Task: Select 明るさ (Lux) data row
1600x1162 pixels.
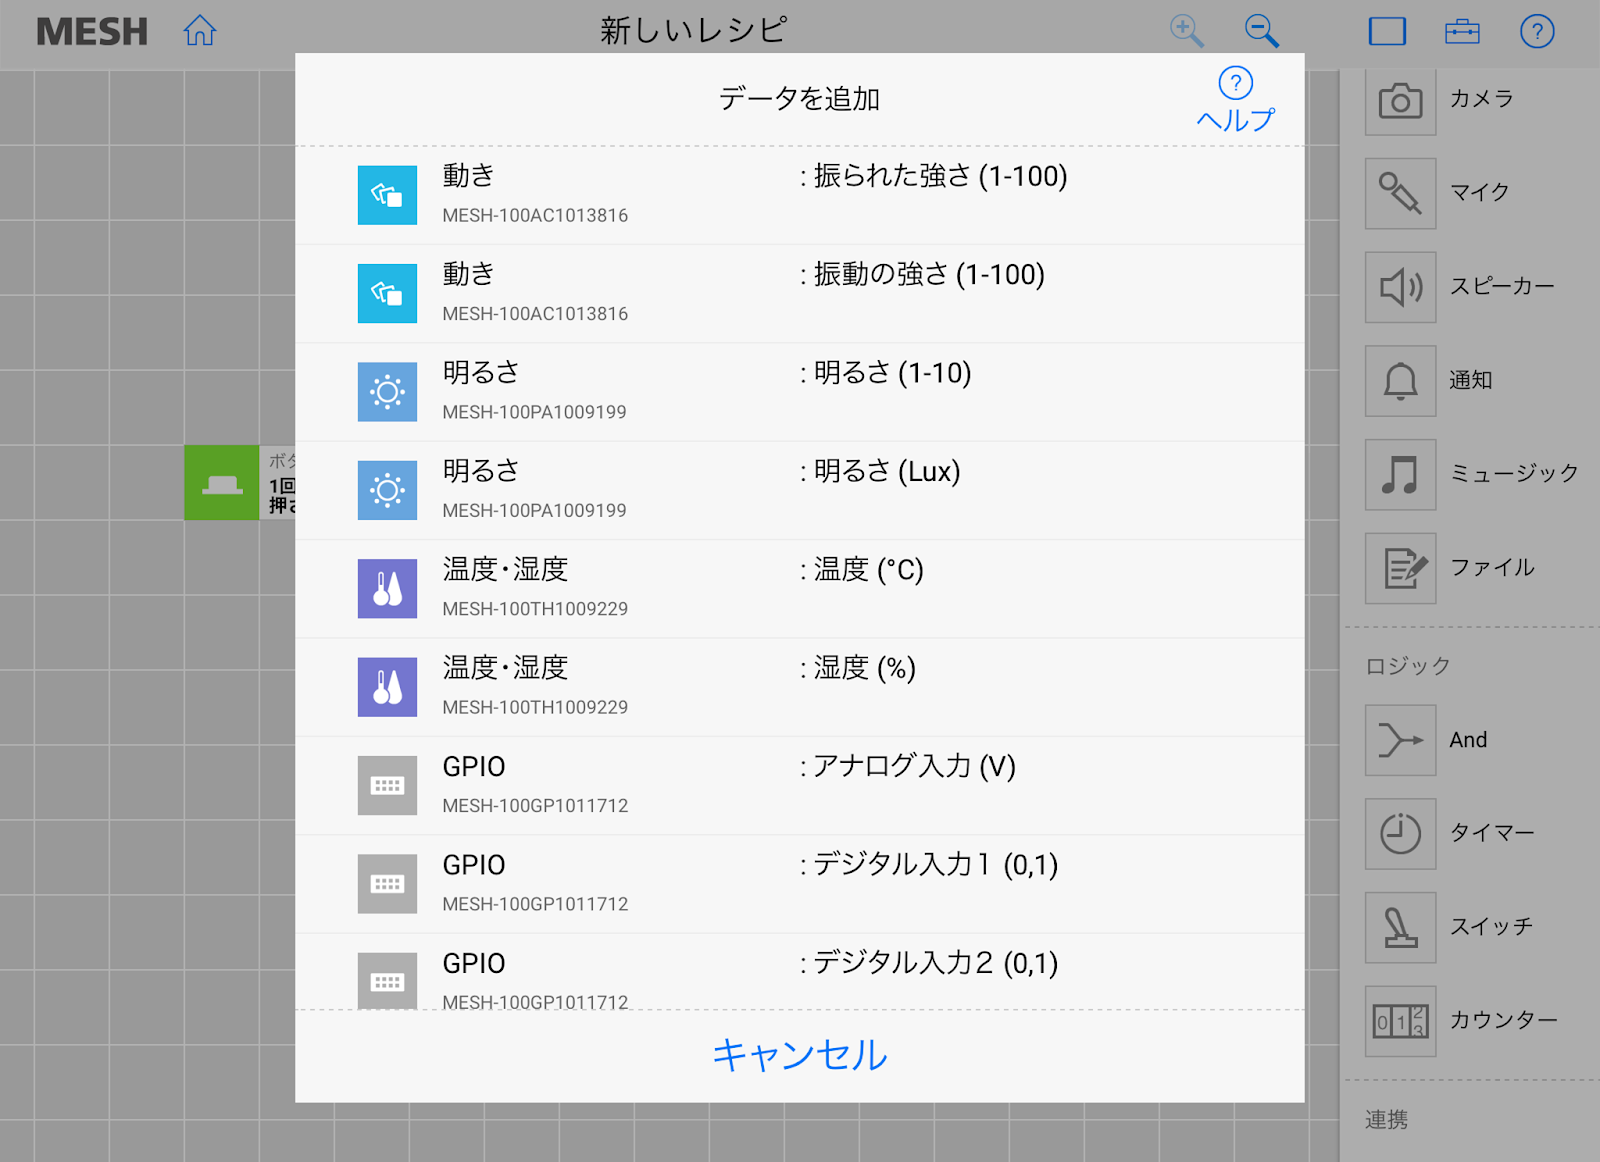Action: pyautogui.click(x=800, y=491)
